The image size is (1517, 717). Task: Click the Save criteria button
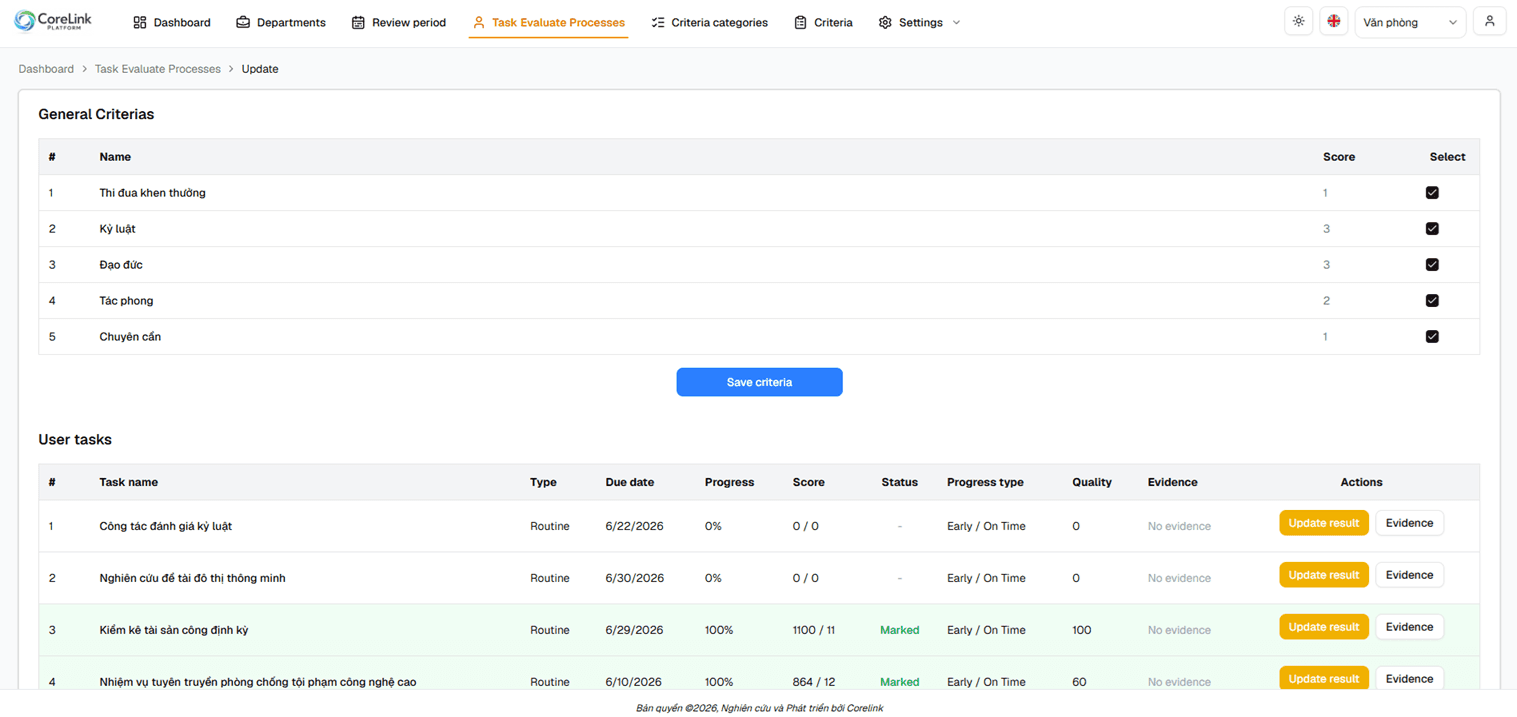tap(759, 382)
